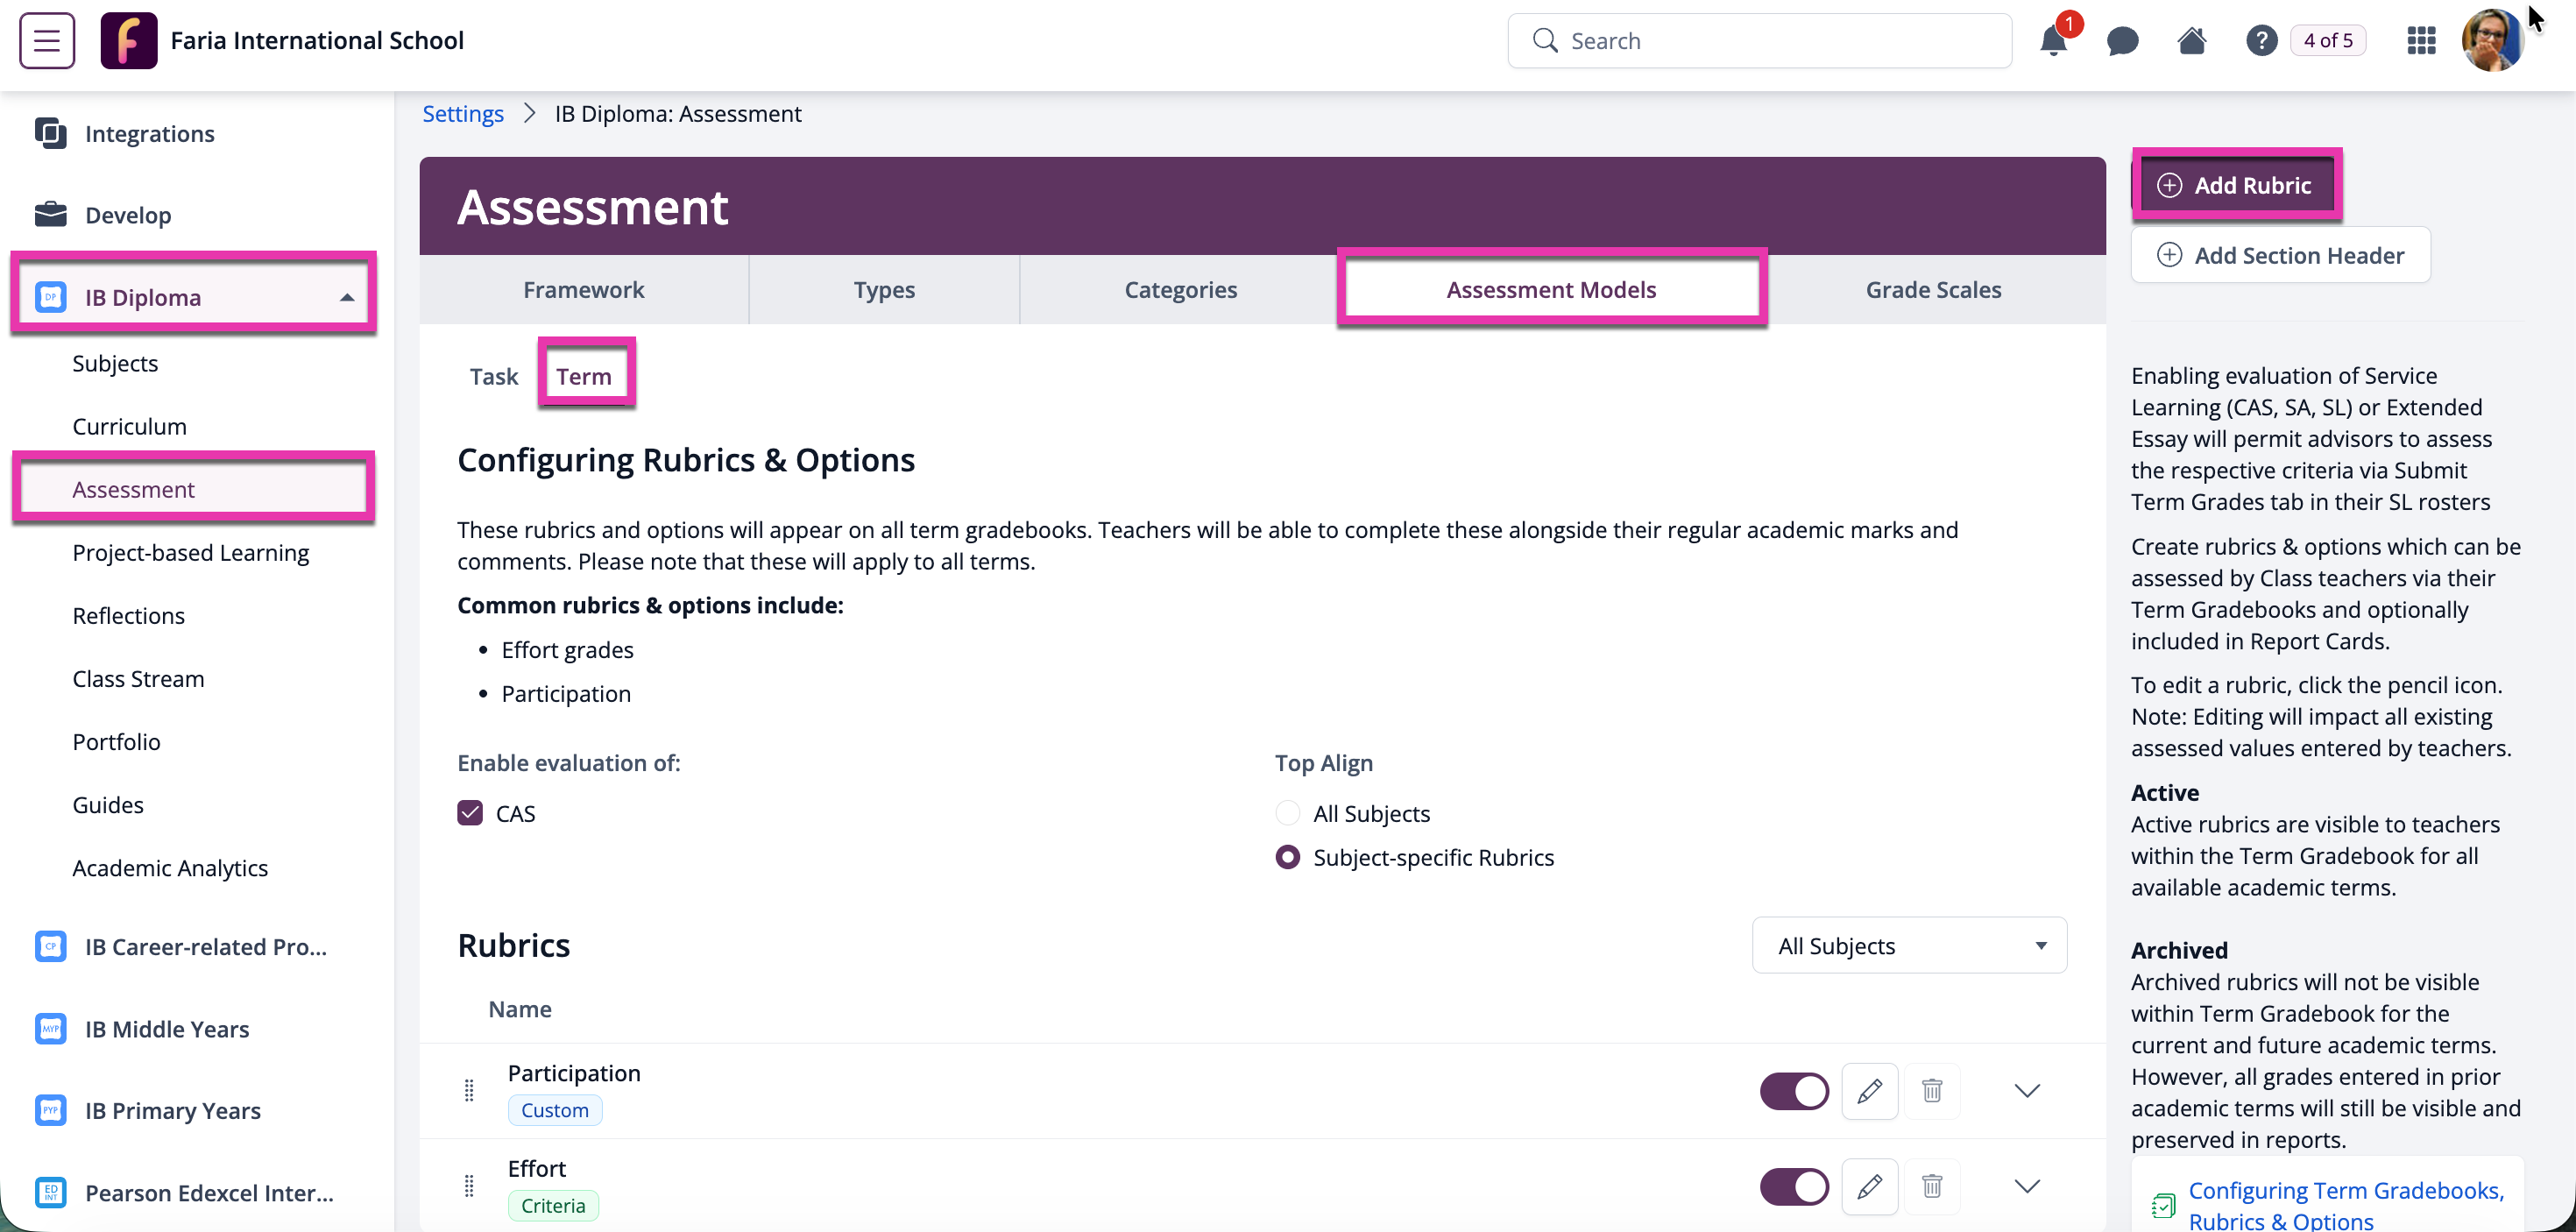The image size is (2576, 1232).
Task: Open the Grade Scales tab
Action: (x=1933, y=289)
